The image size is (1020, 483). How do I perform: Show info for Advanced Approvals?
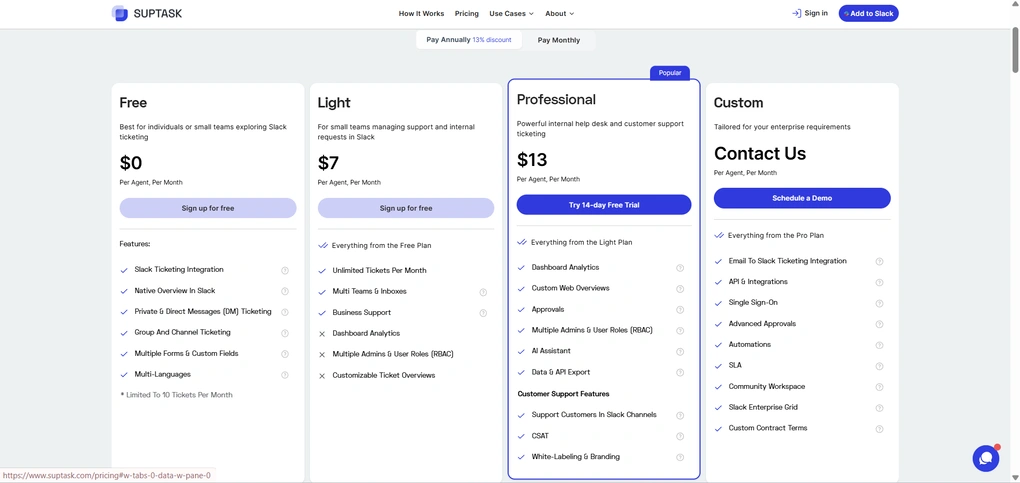coord(879,324)
